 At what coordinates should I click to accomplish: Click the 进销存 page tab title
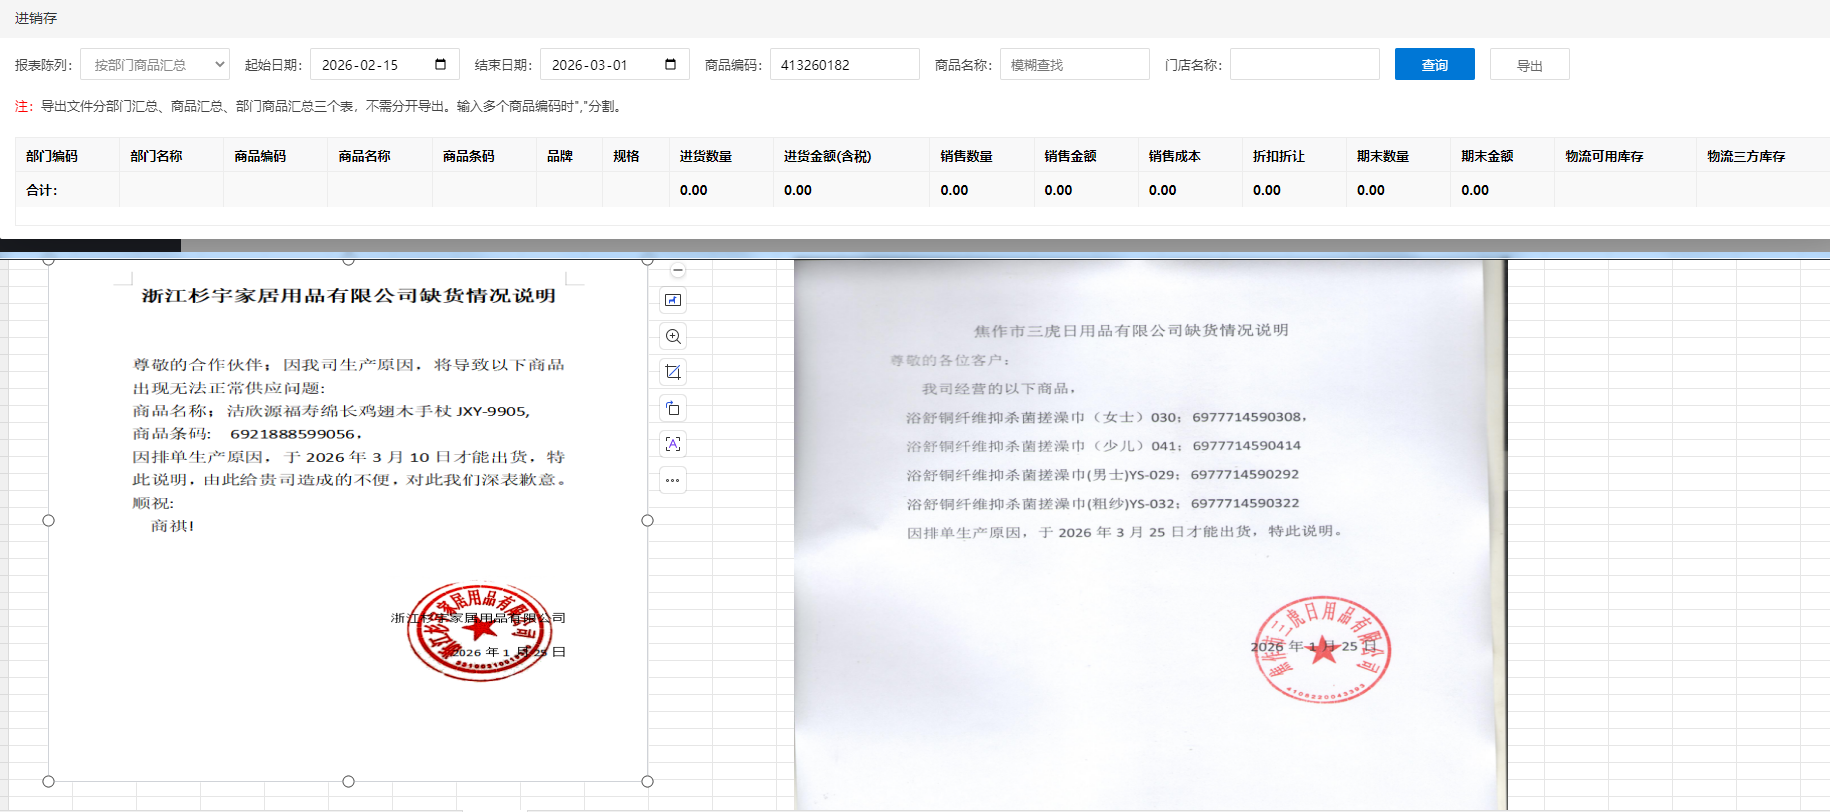coord(36,18)
